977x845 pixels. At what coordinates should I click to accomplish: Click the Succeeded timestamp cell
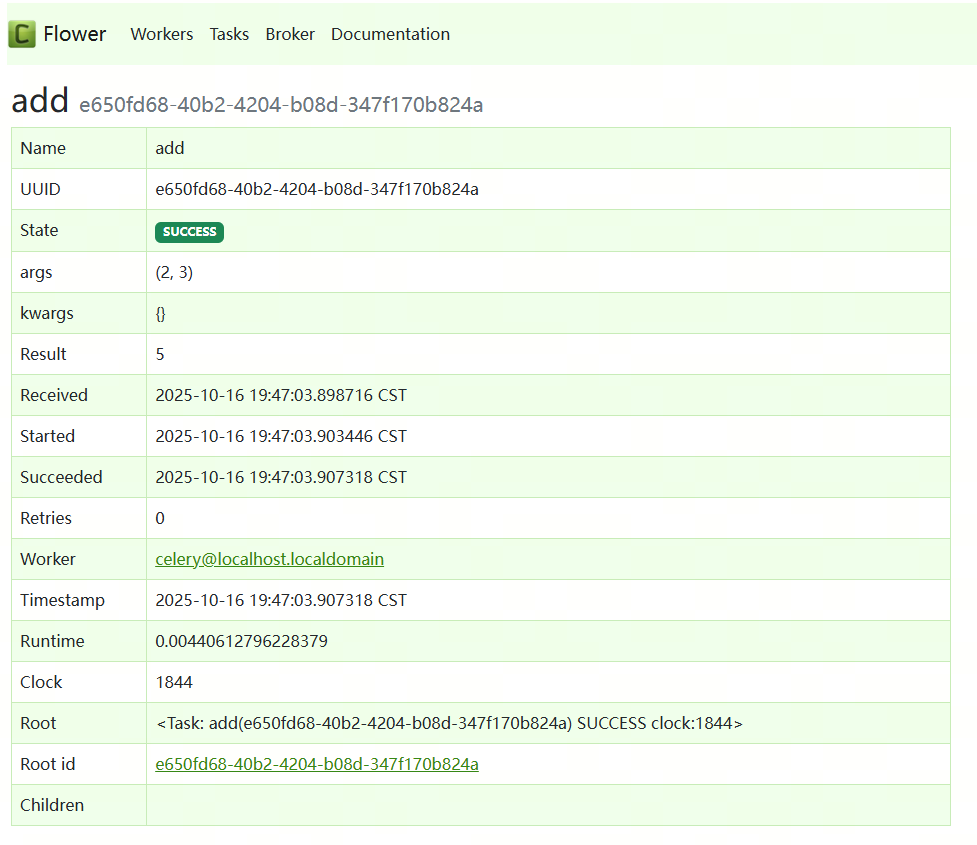[280, 477]
